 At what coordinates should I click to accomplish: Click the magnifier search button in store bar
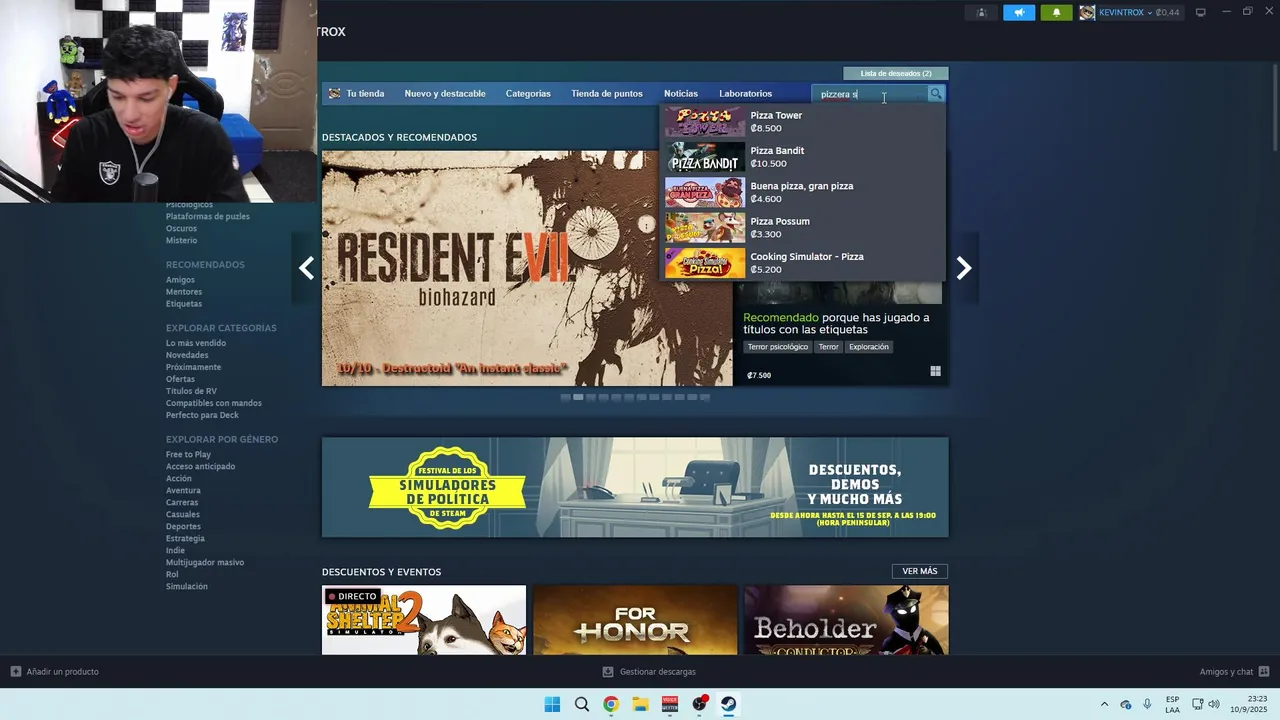(x=936, y=94)
